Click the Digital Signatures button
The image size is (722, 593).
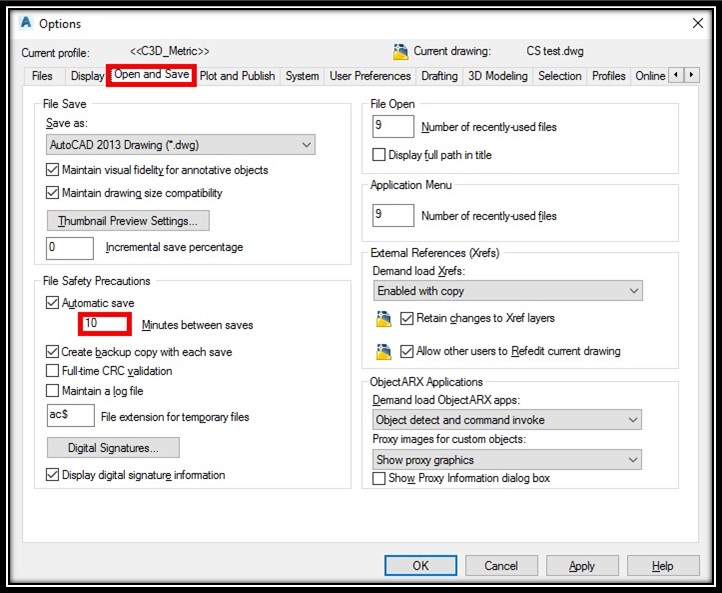(113, 448)
